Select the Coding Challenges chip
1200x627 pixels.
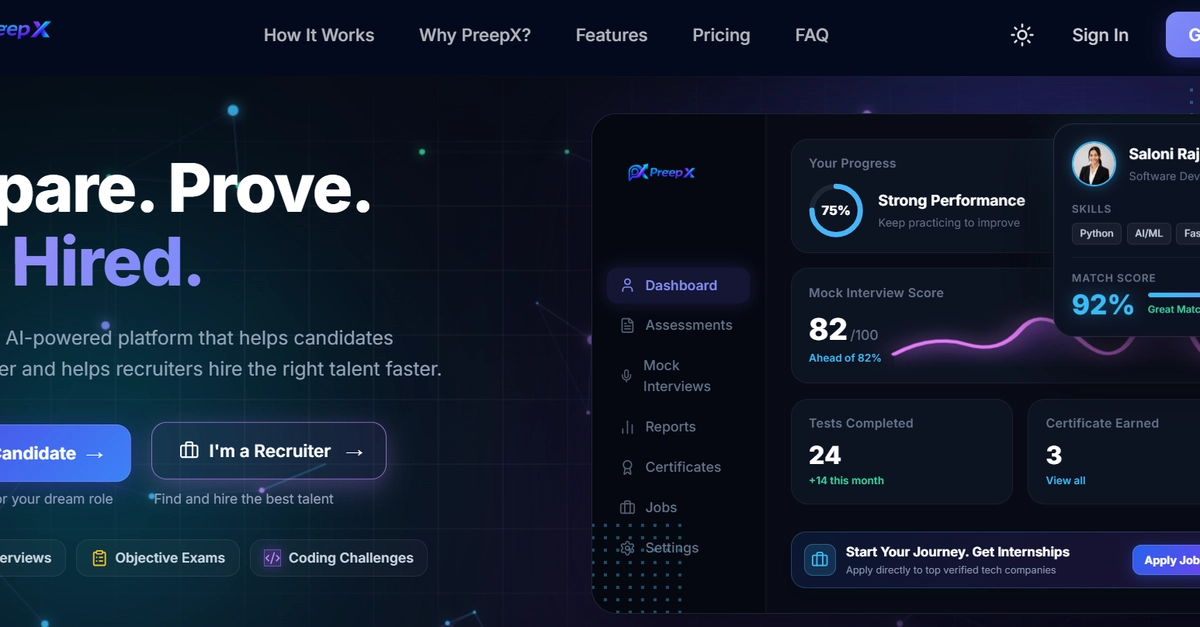339,558
